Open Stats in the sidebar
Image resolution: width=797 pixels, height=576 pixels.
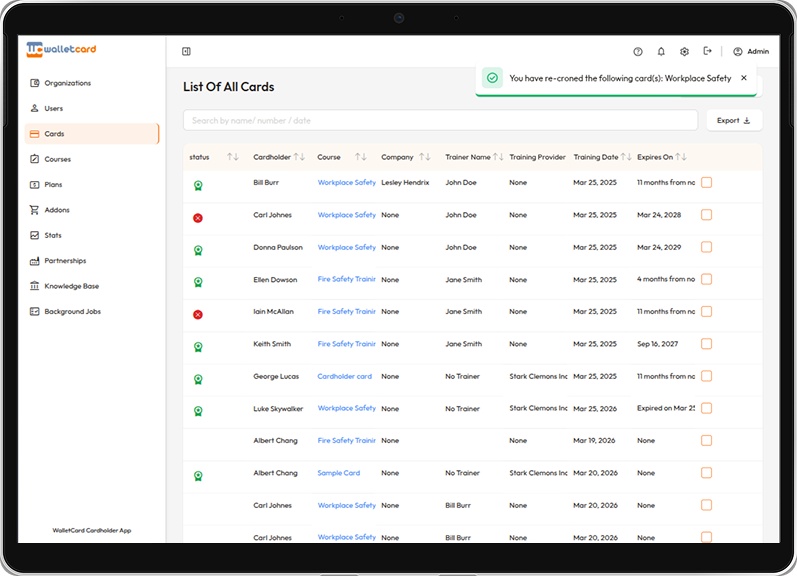(x=91, y=235)
